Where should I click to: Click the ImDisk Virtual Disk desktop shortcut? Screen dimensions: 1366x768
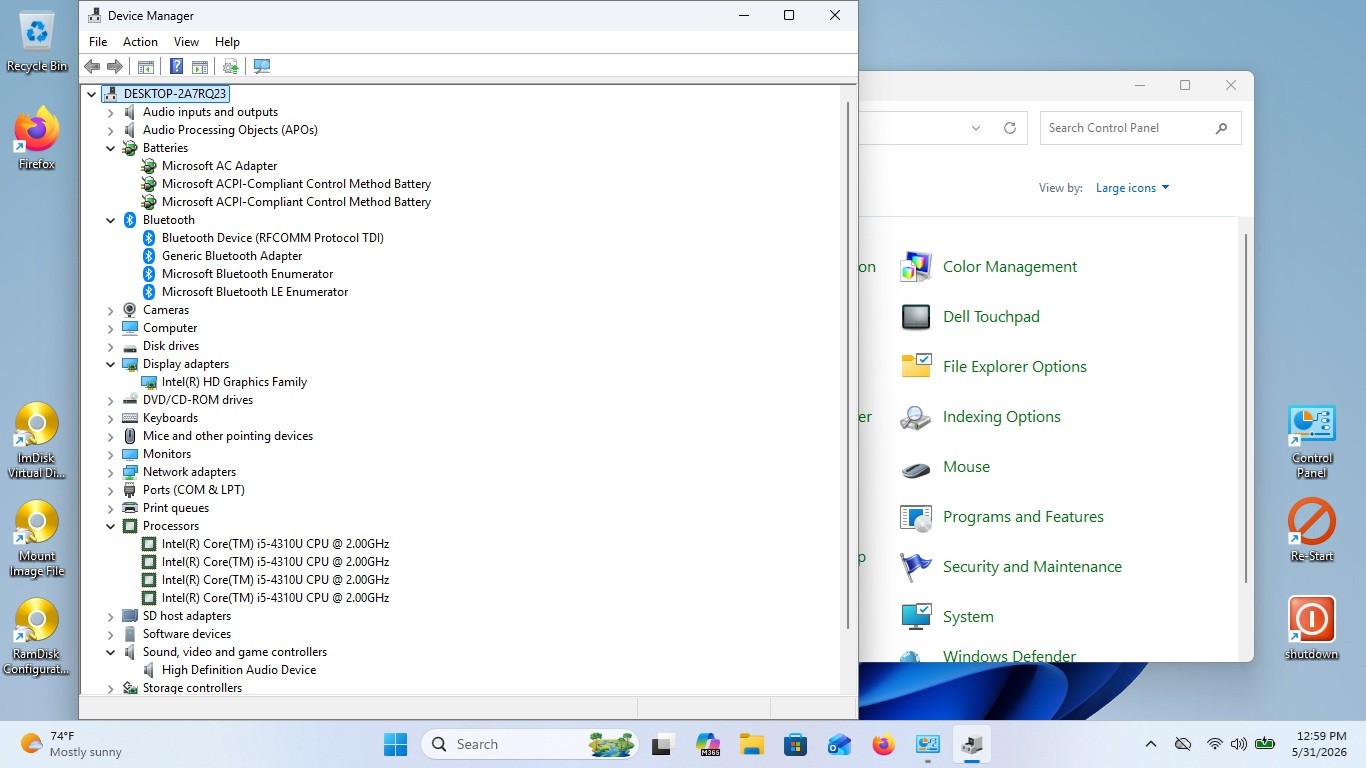pyautogui.click(x=37, y=441)
